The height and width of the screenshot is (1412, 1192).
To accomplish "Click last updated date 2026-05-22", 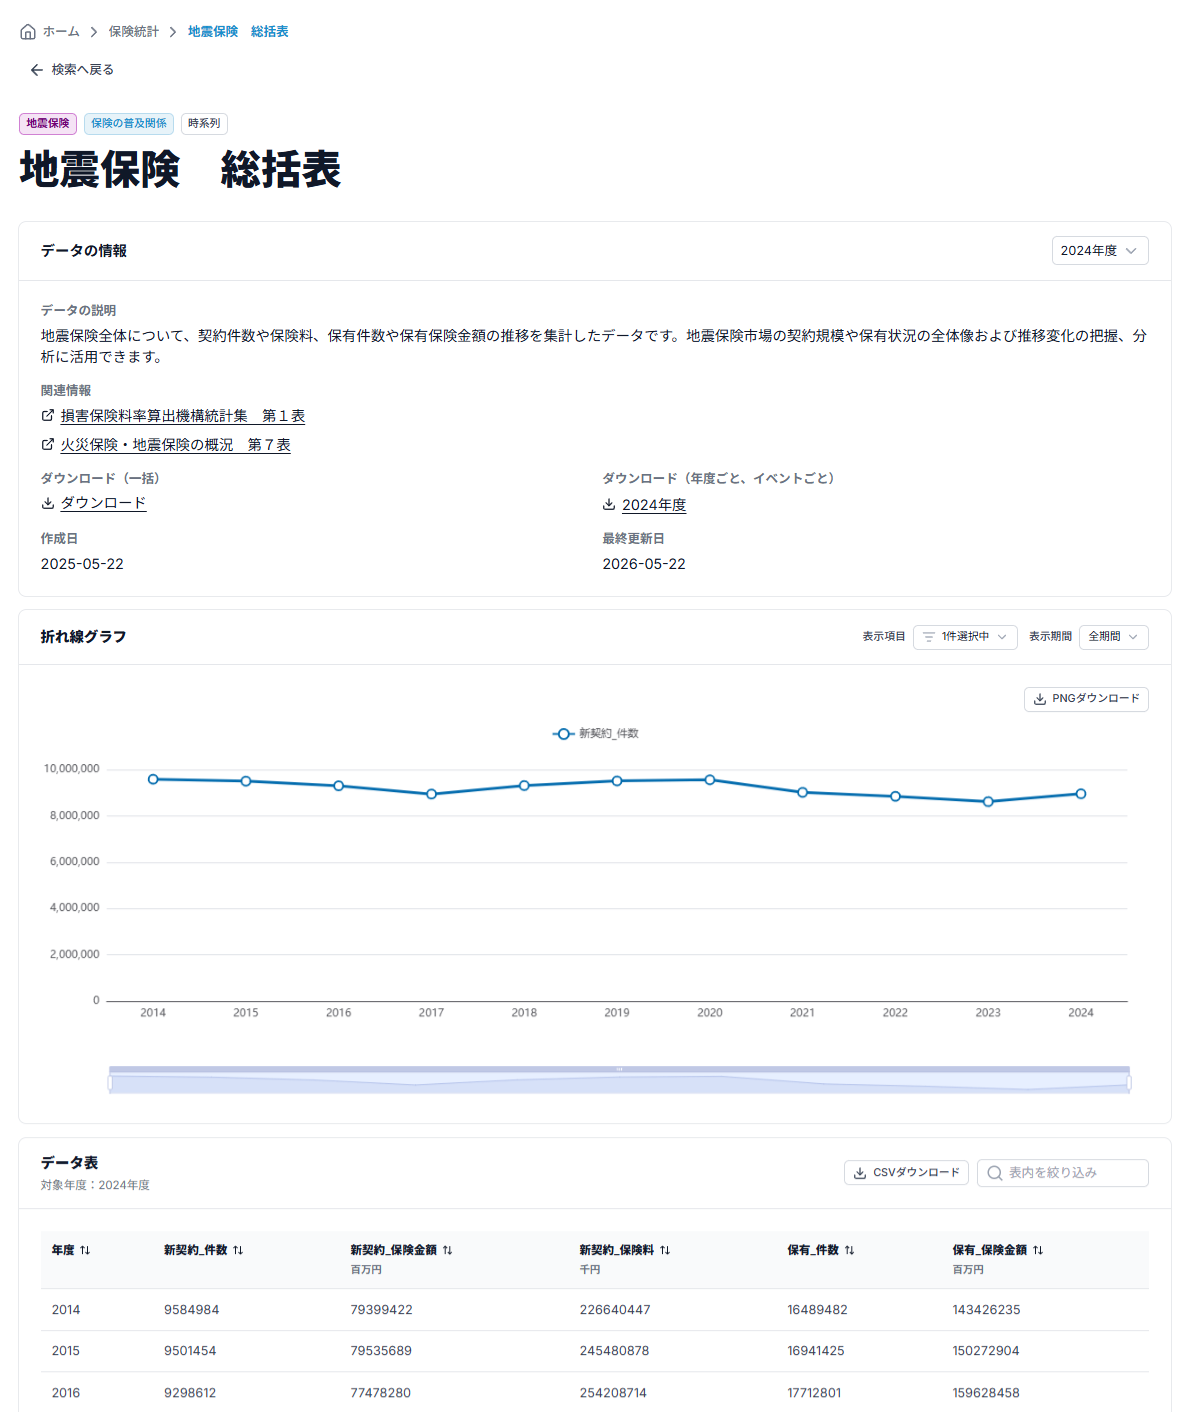I will (x=644, y=564).
